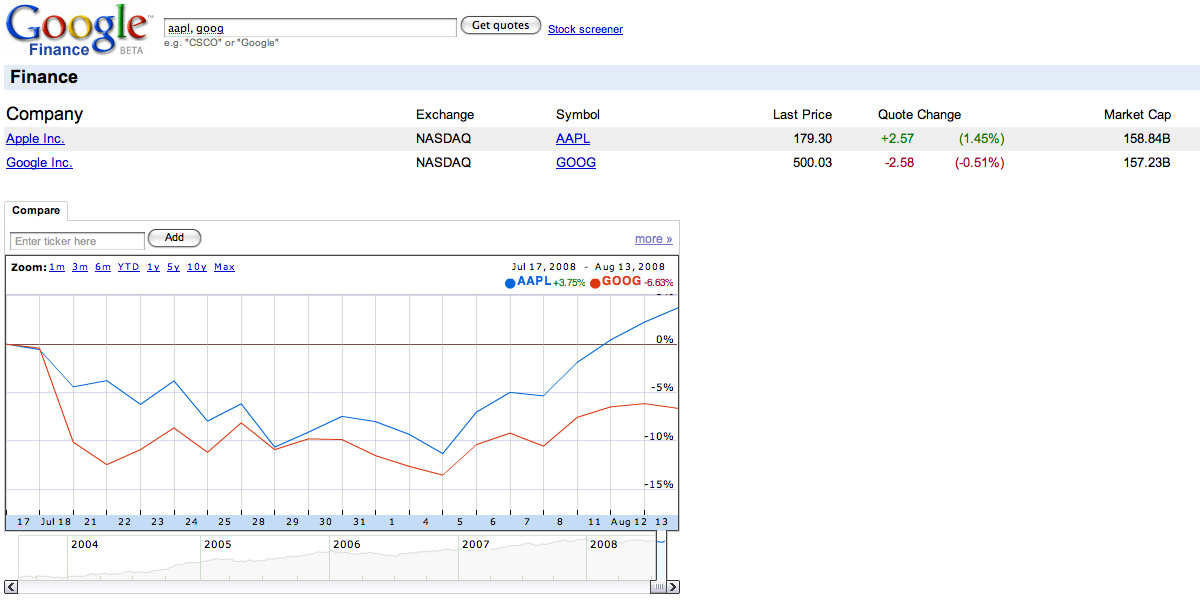Viewport: 1200px width, 614px height.
Task: Click the 'Jul 18' date axis label
Action: [x=56, y=522]
